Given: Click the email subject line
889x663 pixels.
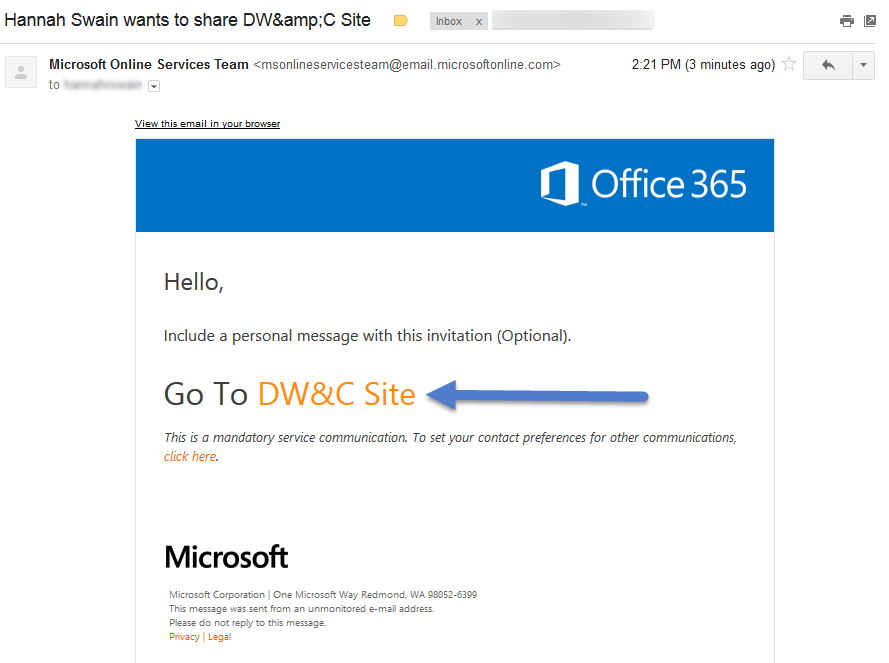Looking at the screenshot, I should [x=188, y=21].
